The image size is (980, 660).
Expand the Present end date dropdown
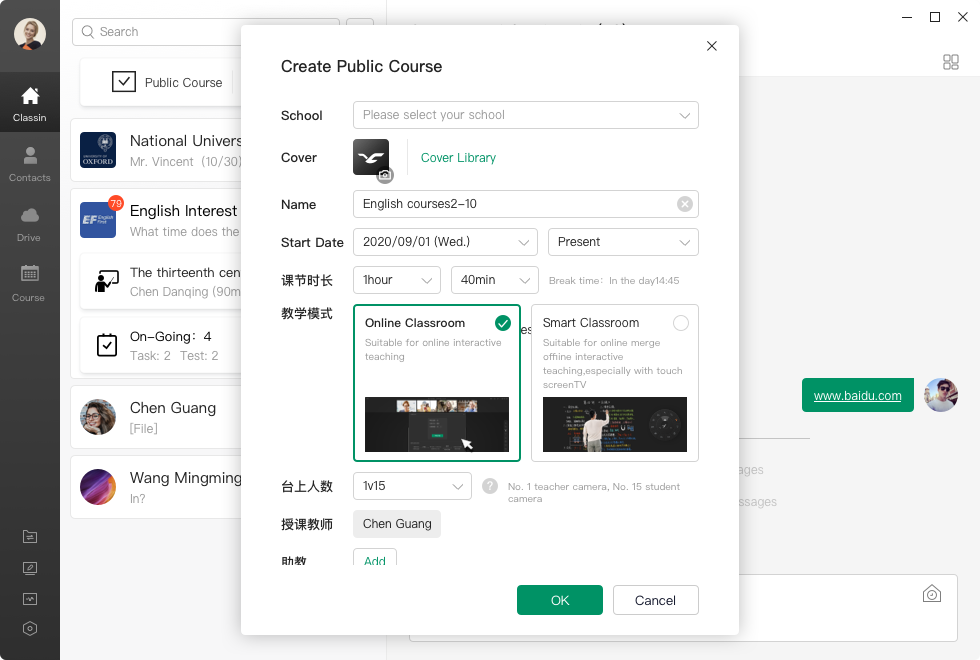(622, 242)
